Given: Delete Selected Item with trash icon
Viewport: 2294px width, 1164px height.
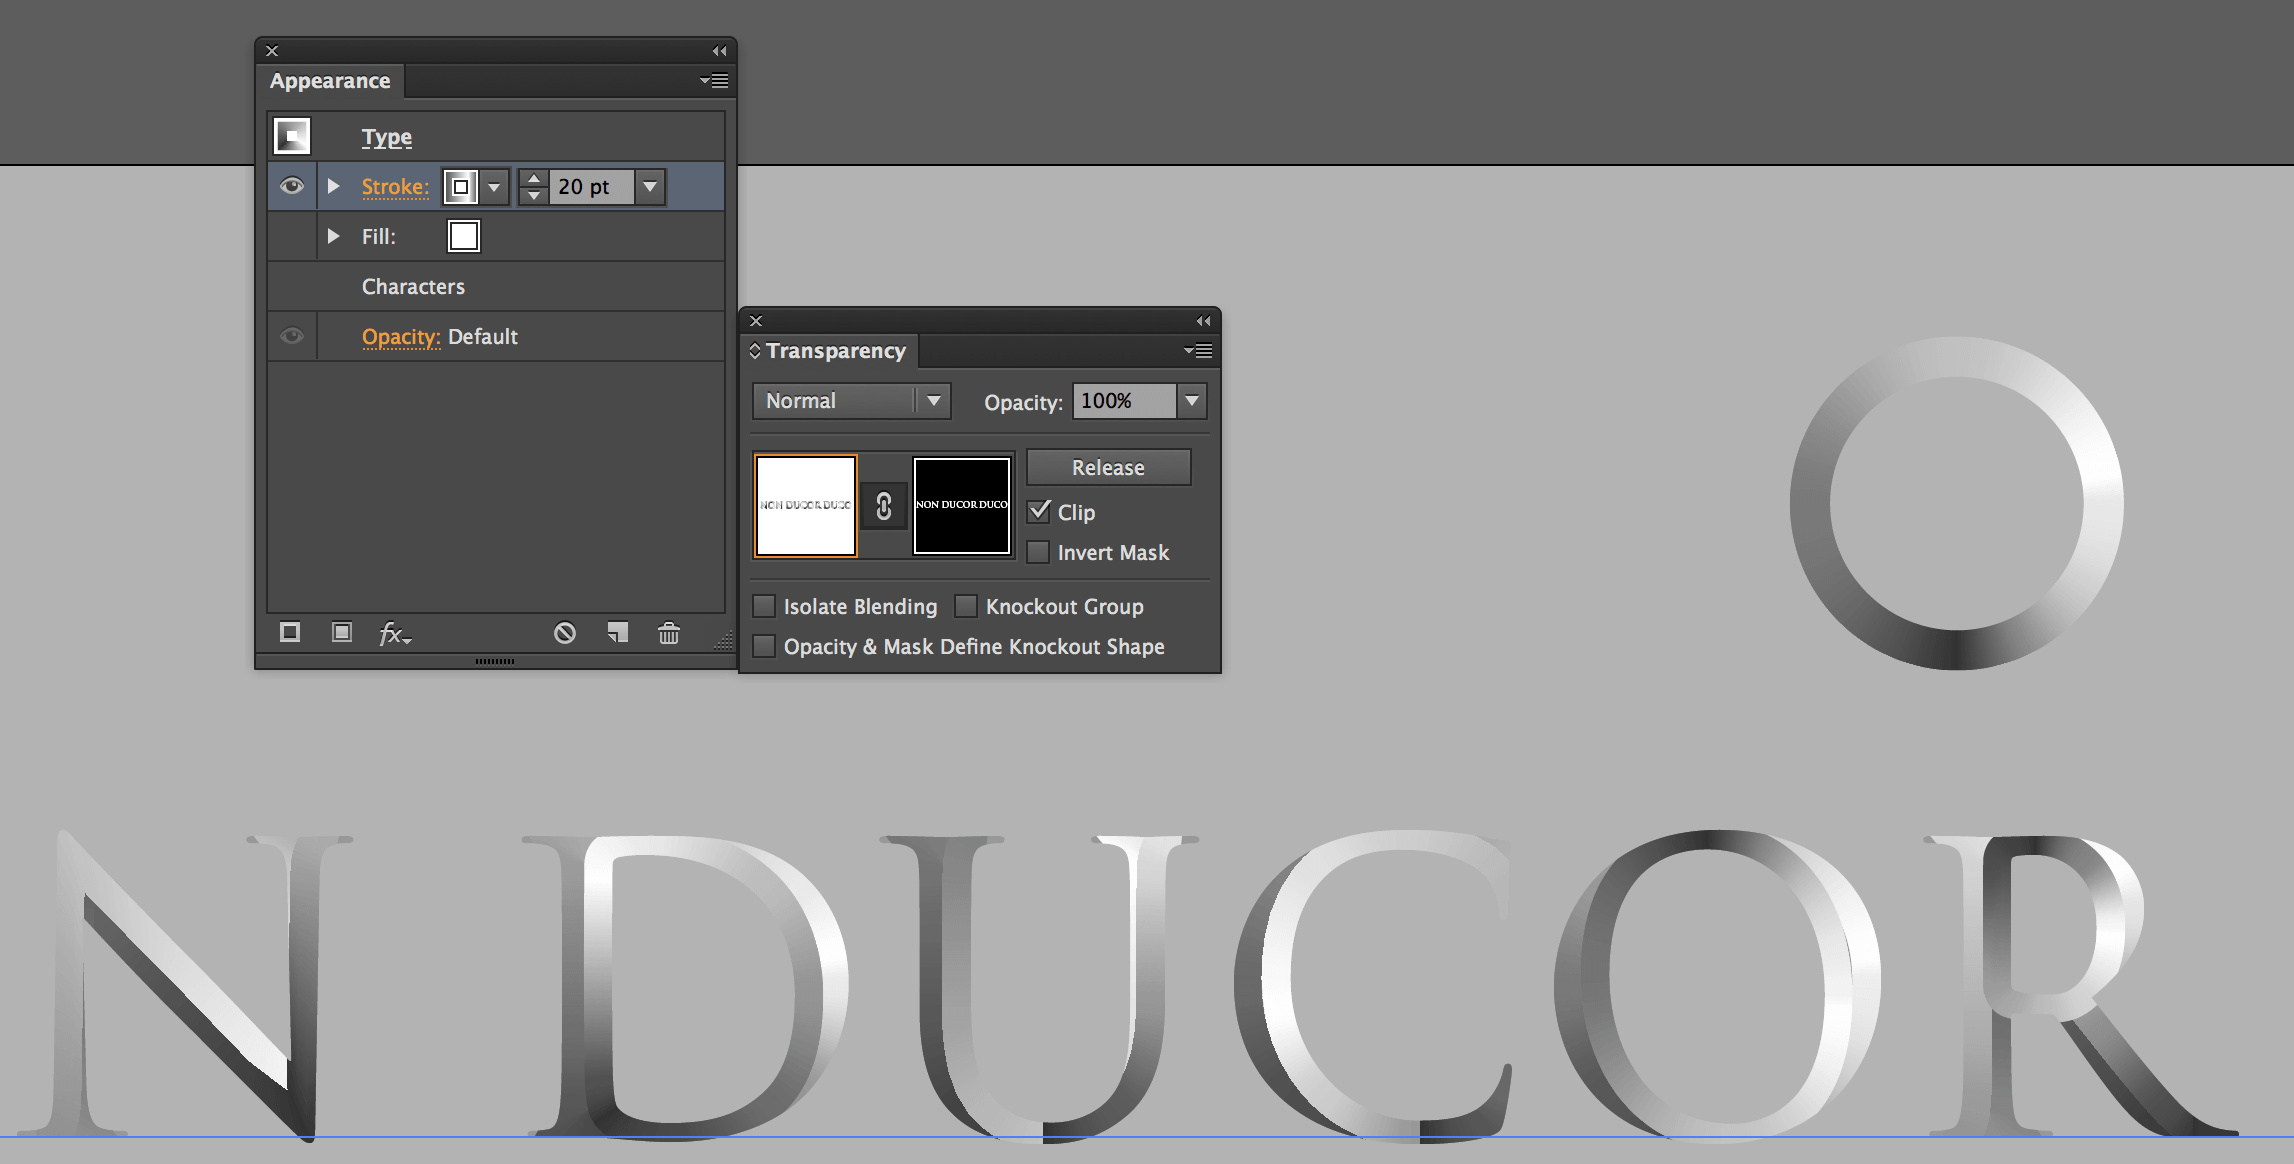Looking at the screenshot, I should 669,633.
